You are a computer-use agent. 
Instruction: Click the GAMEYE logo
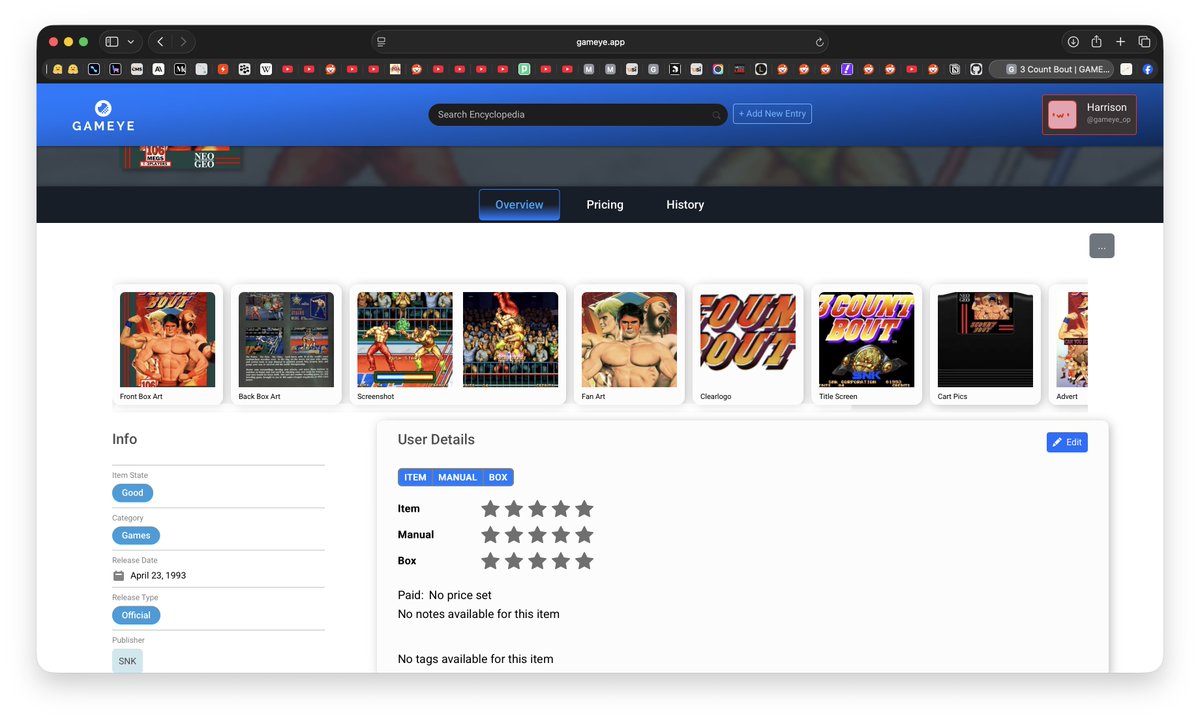tap(103, 115)
